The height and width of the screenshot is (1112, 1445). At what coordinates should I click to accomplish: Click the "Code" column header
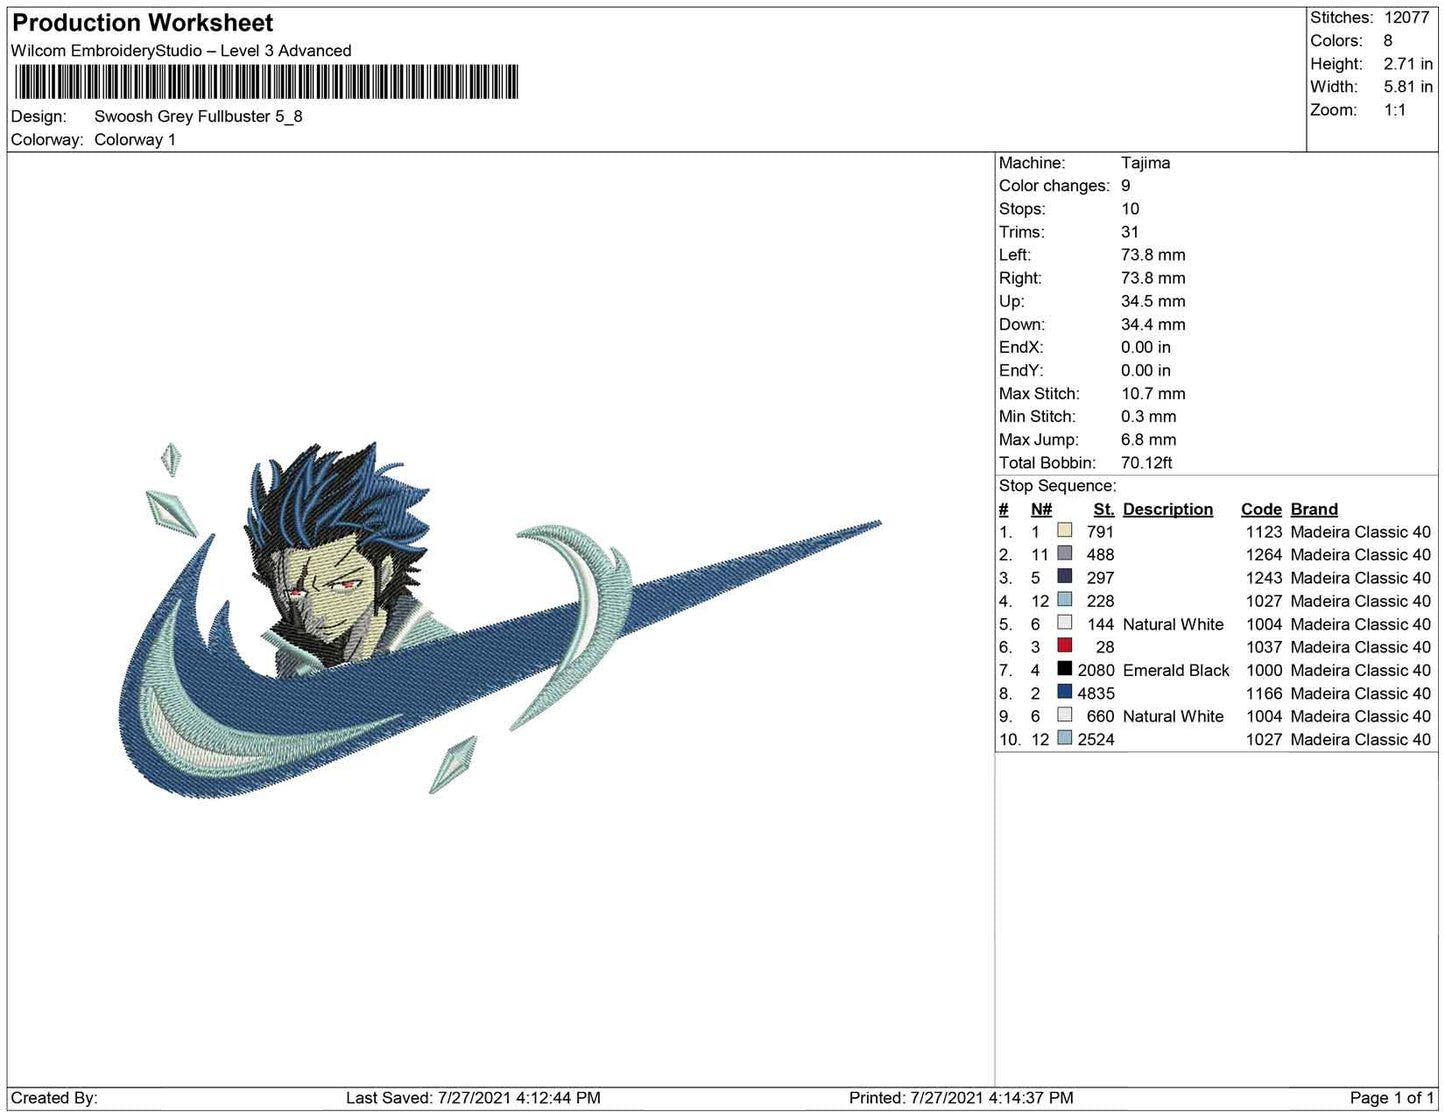(1261, 509)
